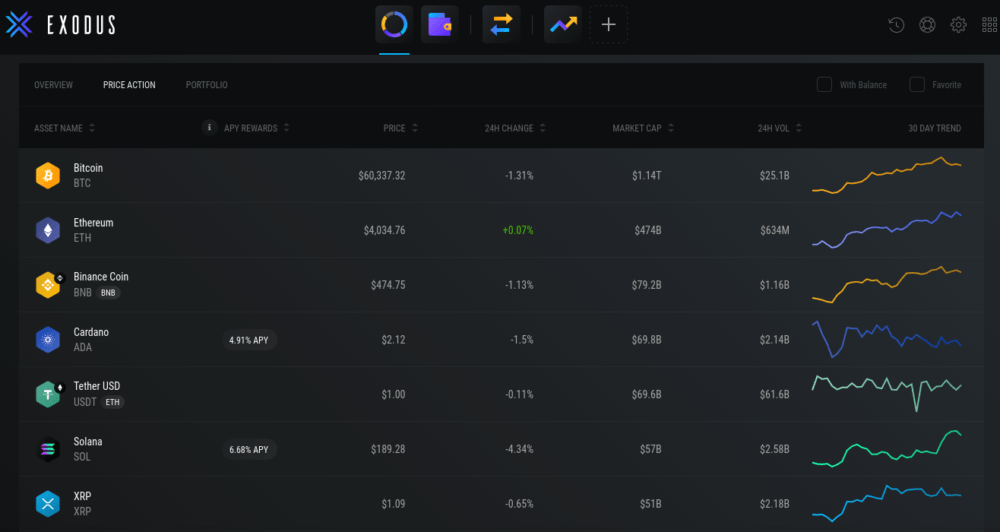This screenshot has height=532, width=1000.
Task: Open the Portfolio ring icon in top bar
Action: [394, 24]
